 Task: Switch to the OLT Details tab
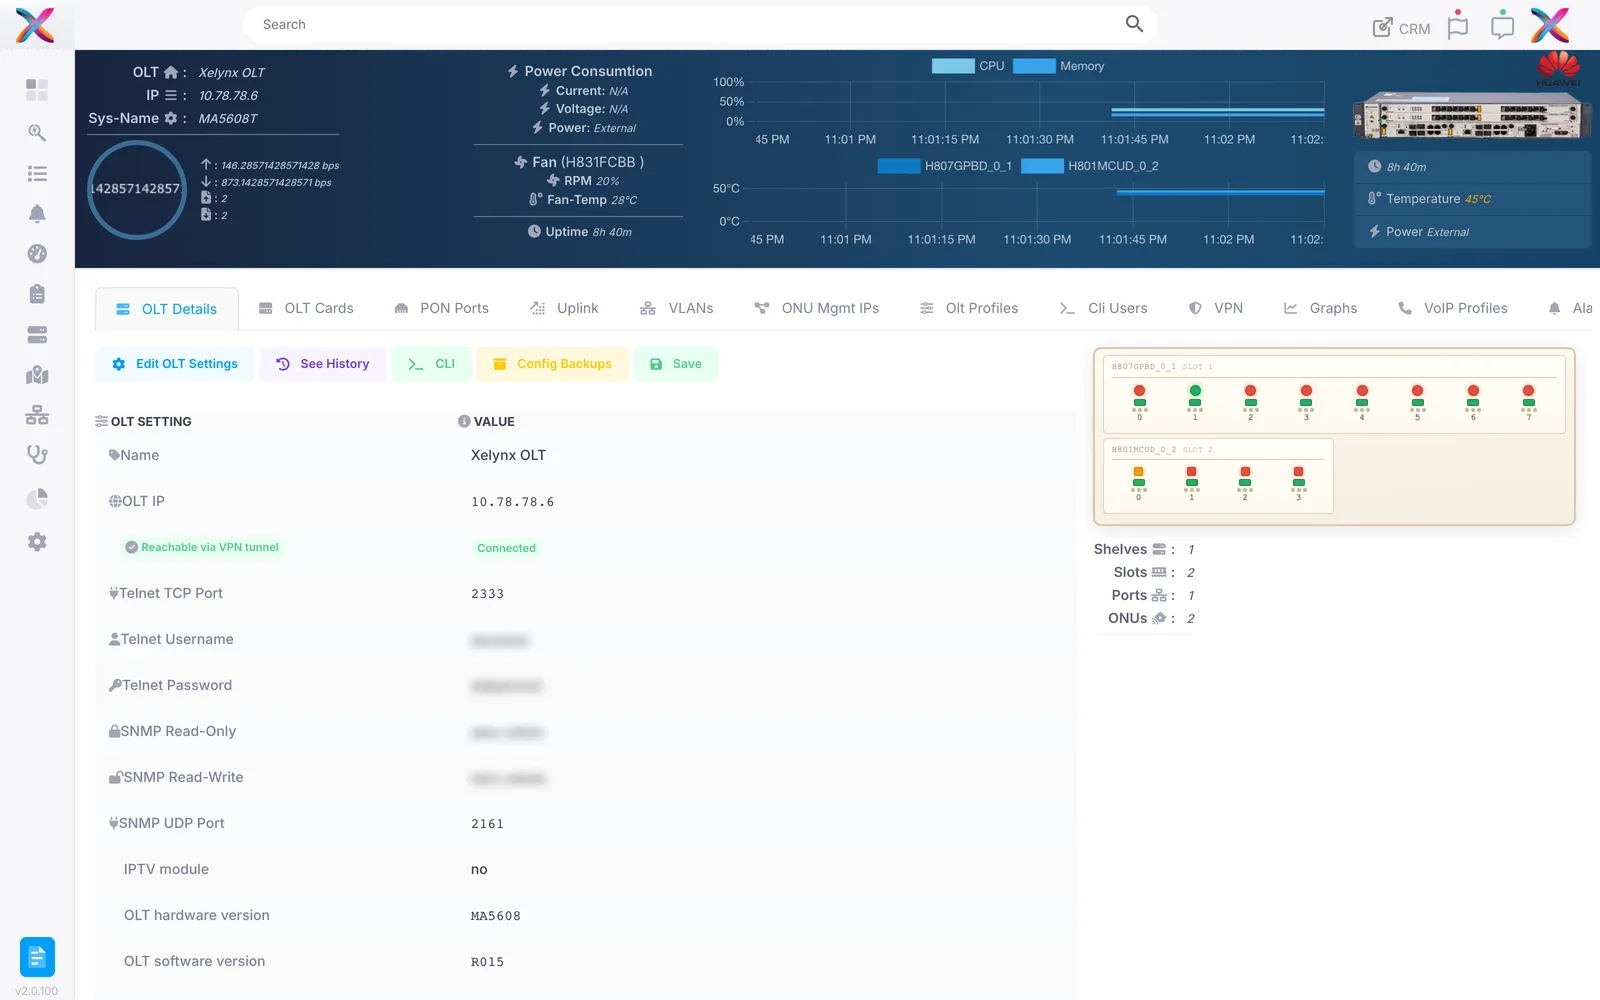pyautogui.click(x=167, y=309)
